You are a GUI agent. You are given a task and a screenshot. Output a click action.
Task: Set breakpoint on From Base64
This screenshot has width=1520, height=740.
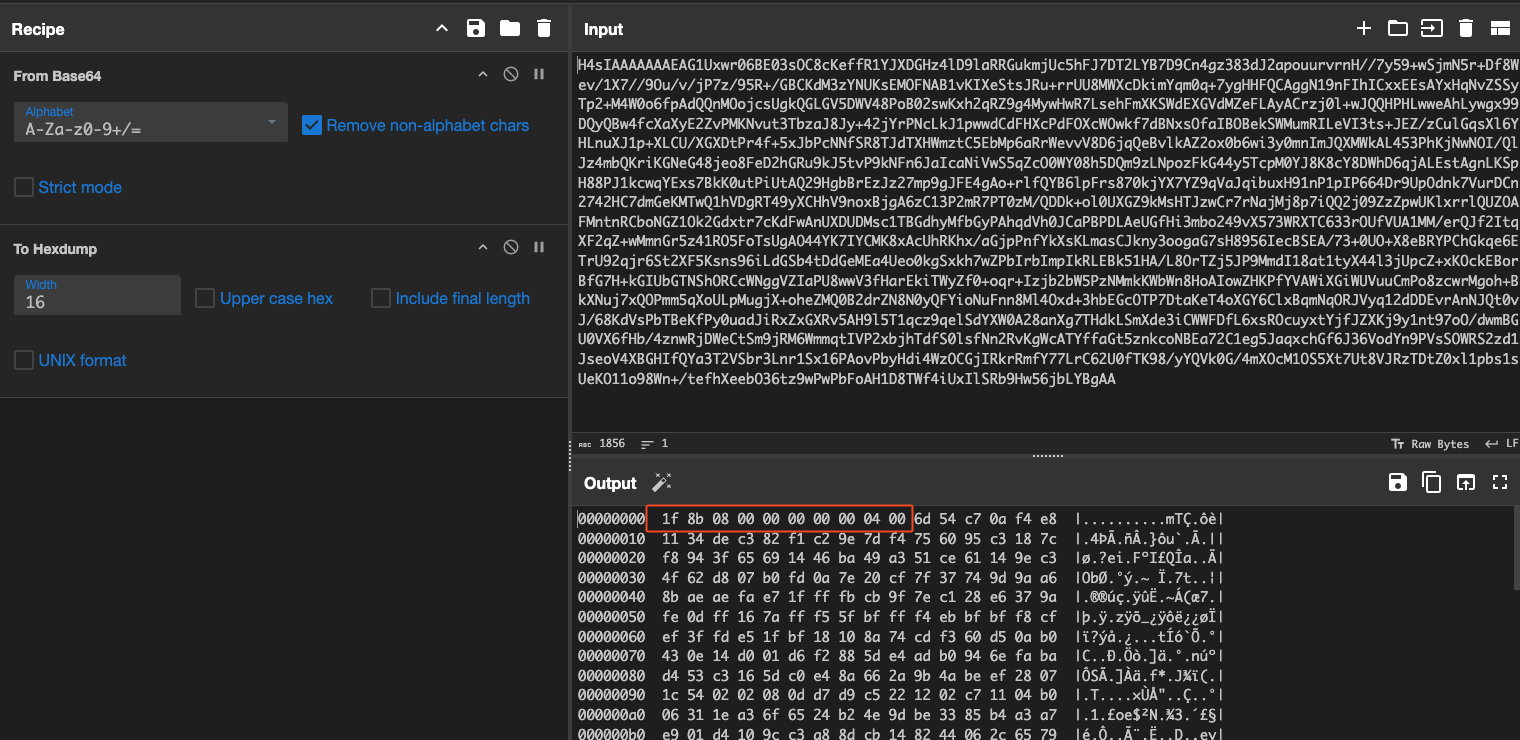point(539,75)
